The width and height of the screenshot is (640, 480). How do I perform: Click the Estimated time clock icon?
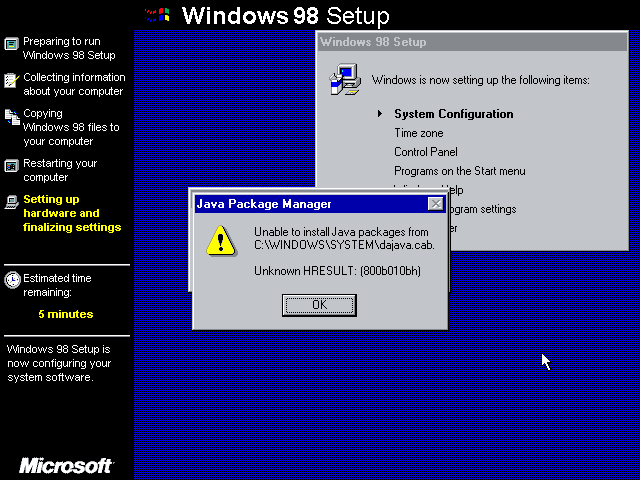click(12, 280)
